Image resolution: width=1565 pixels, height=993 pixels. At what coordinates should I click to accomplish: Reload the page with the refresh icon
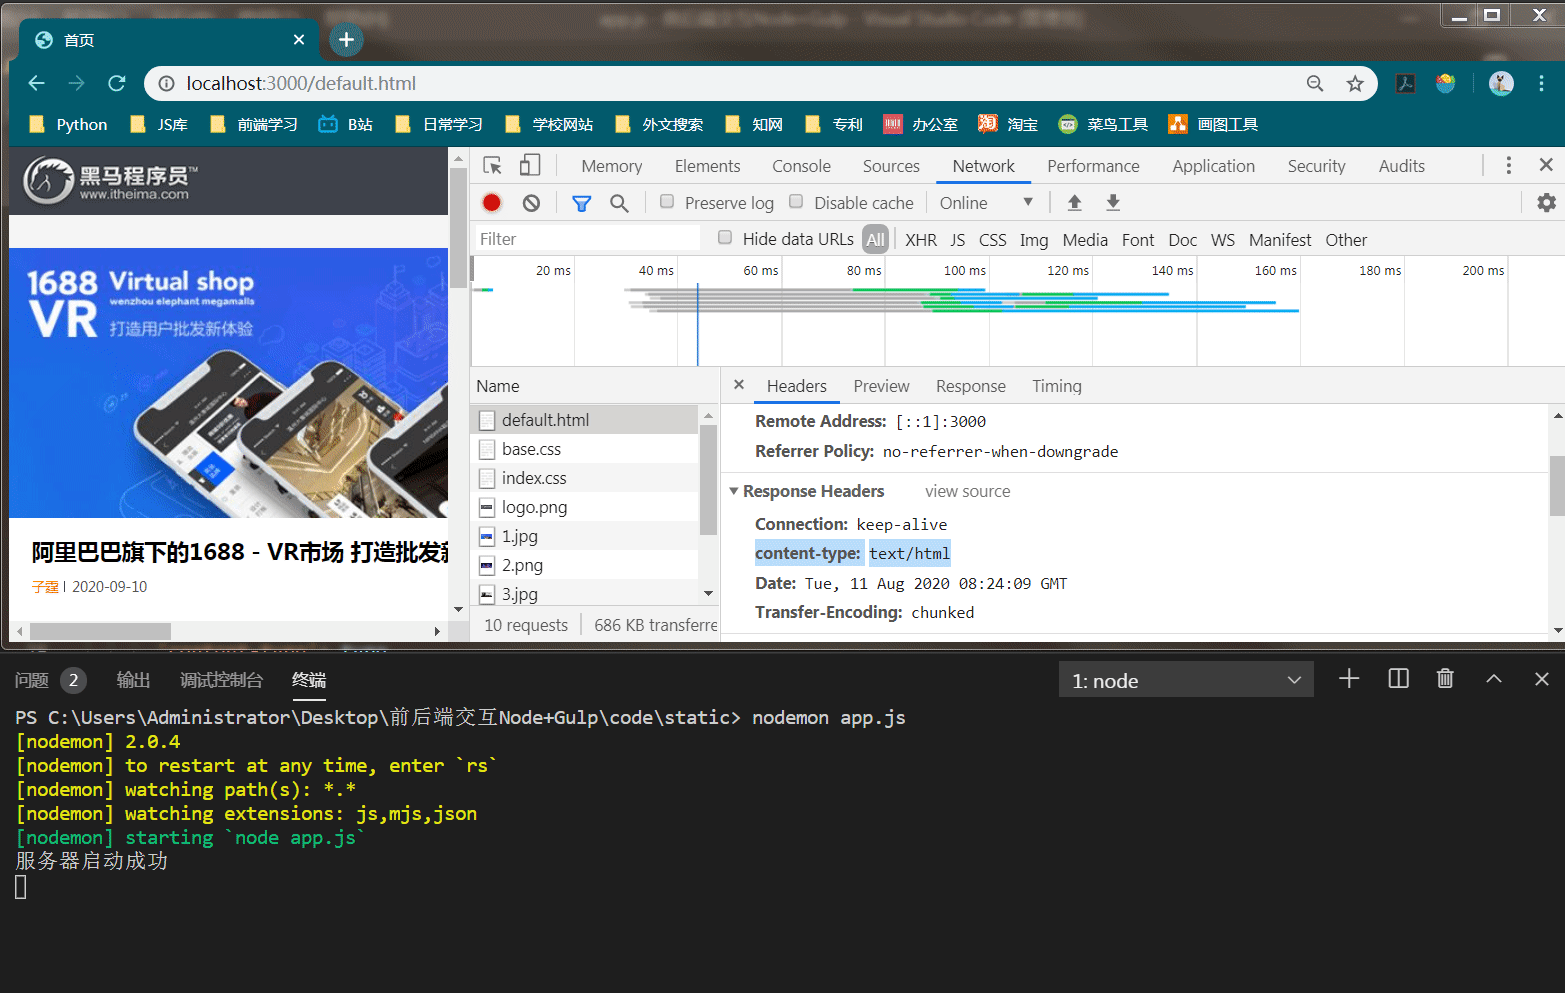[117, 83]
